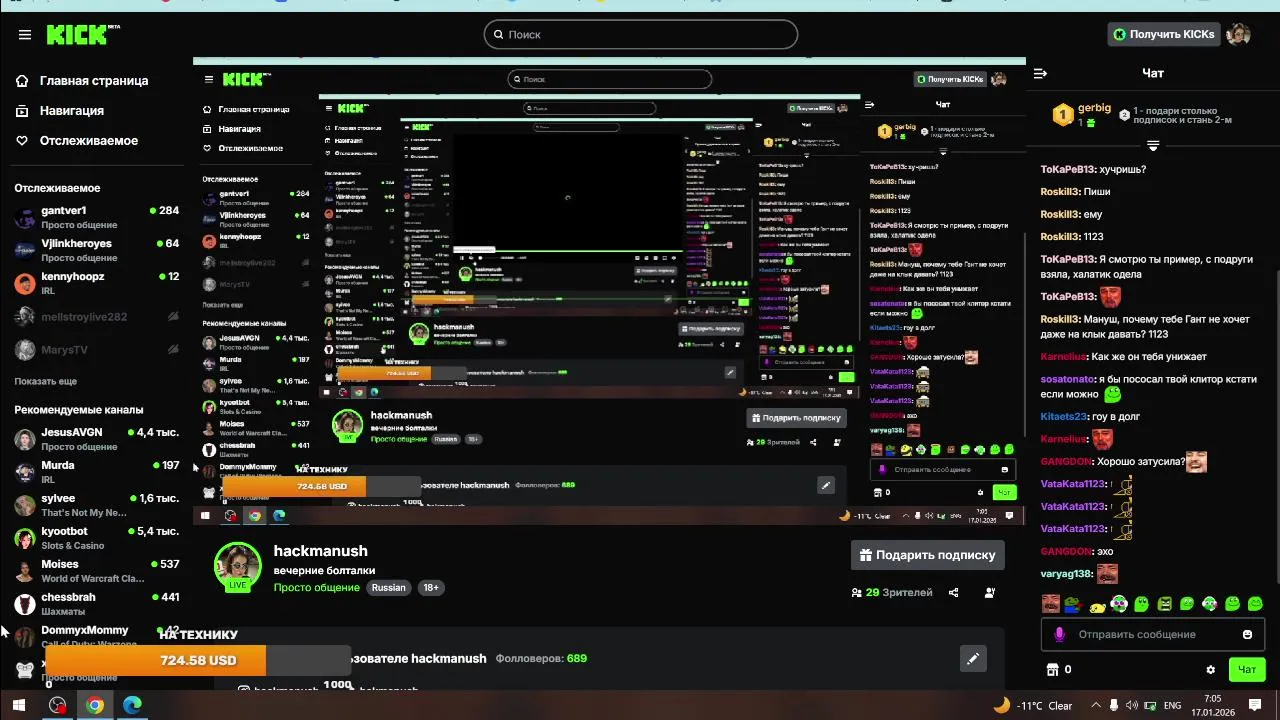Click the green Чат send button
The image size is (1280, 720).
(x=1247, y=670)
